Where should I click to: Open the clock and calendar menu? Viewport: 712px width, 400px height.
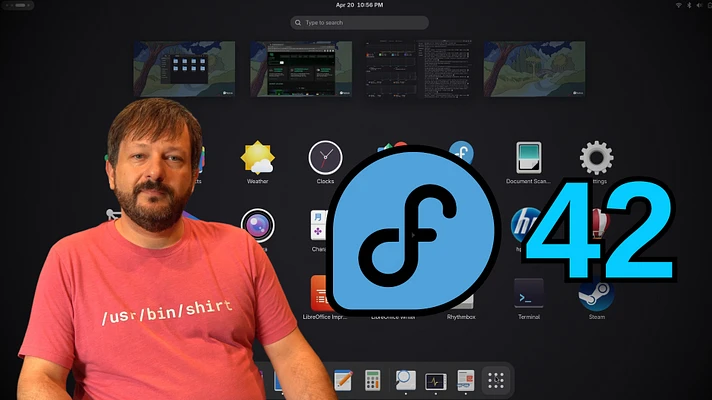pos(359,5)
